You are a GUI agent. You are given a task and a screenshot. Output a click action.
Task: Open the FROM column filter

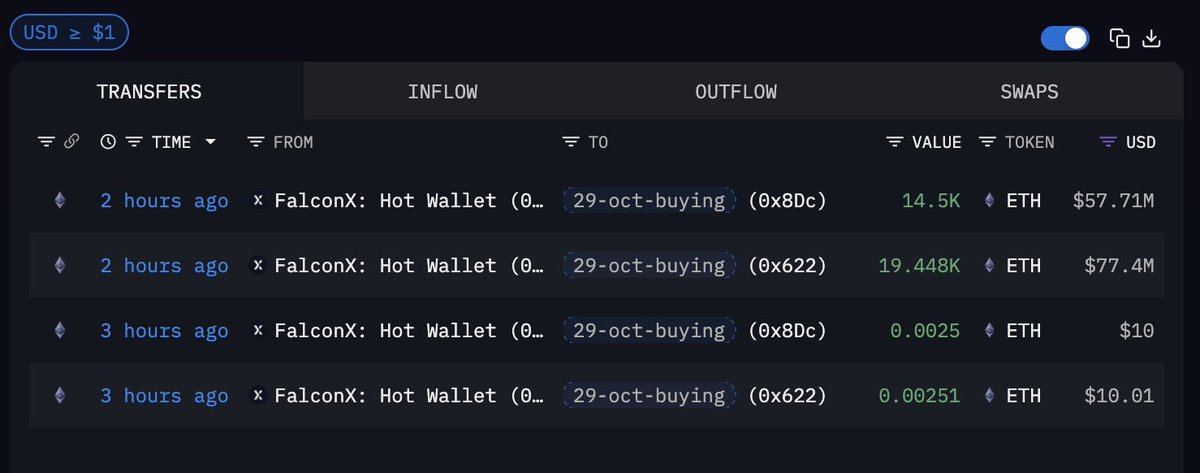click(x=256, y=142)
